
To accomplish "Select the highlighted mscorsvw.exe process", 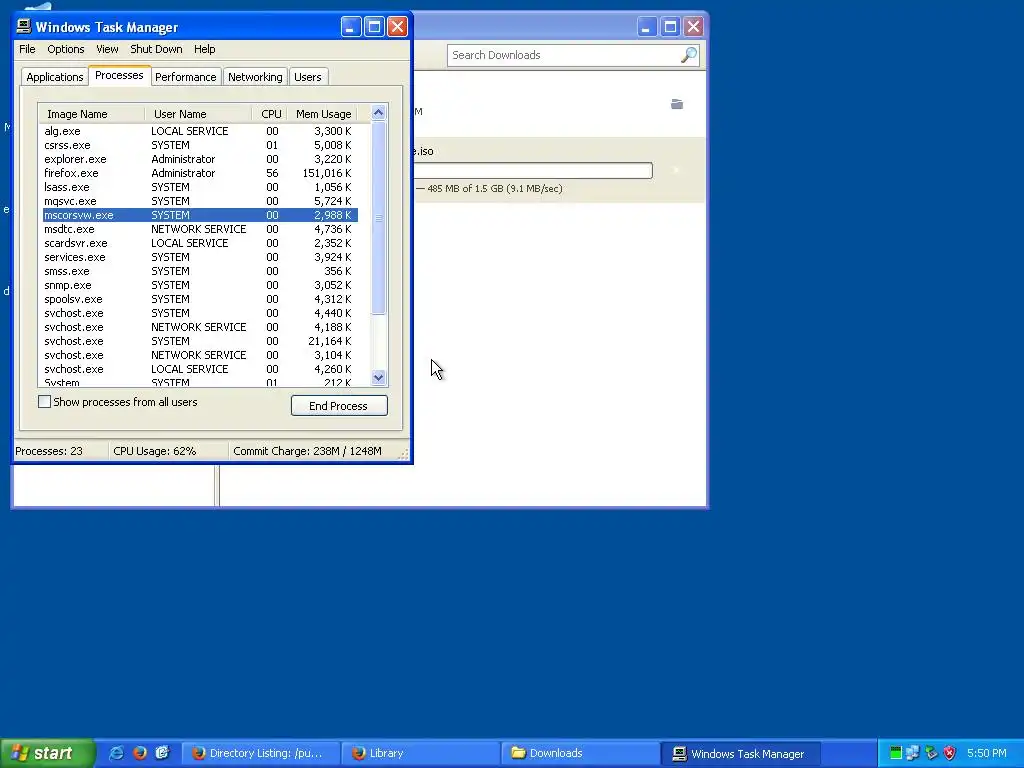I will click(199, 215).
